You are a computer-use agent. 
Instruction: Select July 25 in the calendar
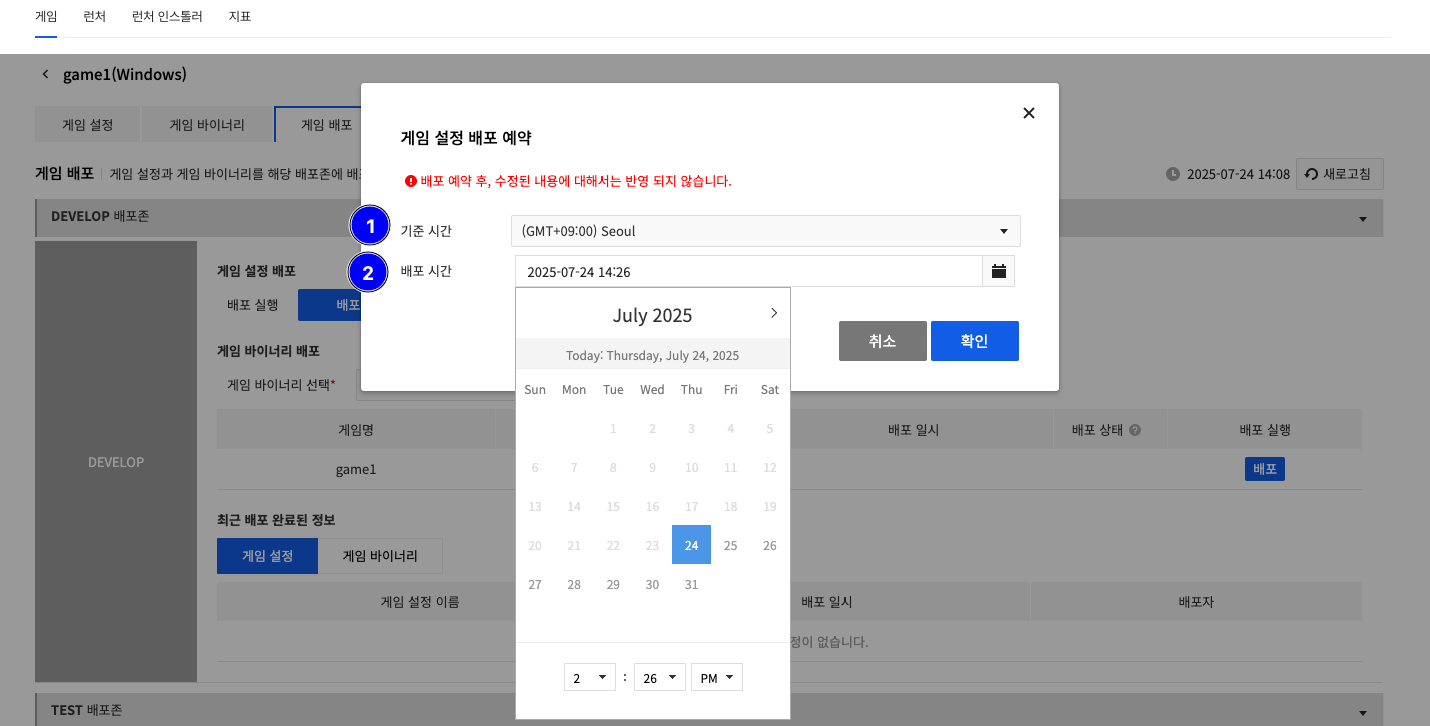point(730,545)
